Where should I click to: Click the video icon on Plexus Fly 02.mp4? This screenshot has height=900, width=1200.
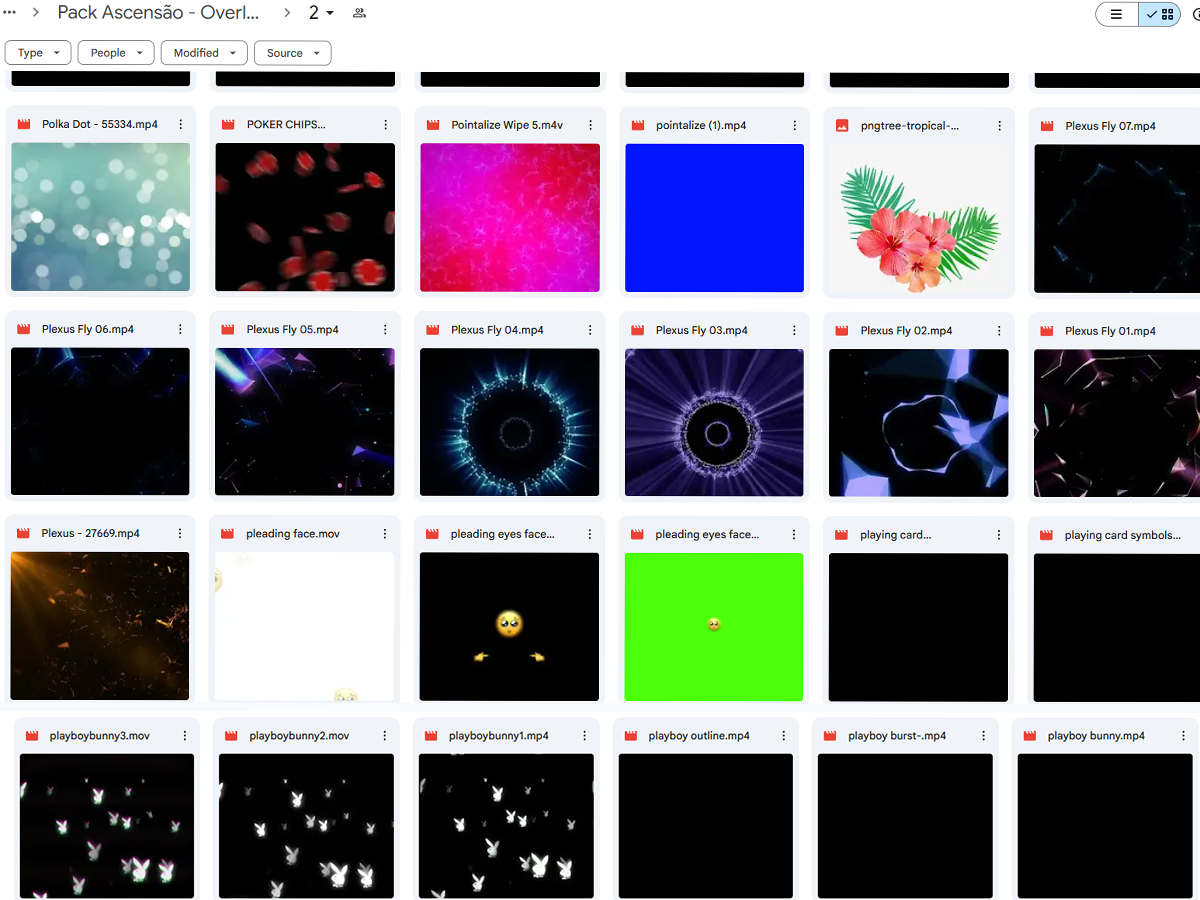[x=841, y=330]
